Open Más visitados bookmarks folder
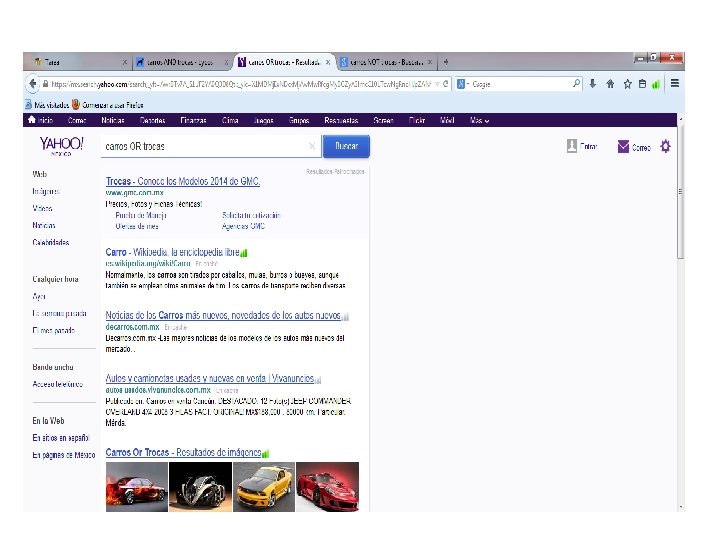 point(47,105)
